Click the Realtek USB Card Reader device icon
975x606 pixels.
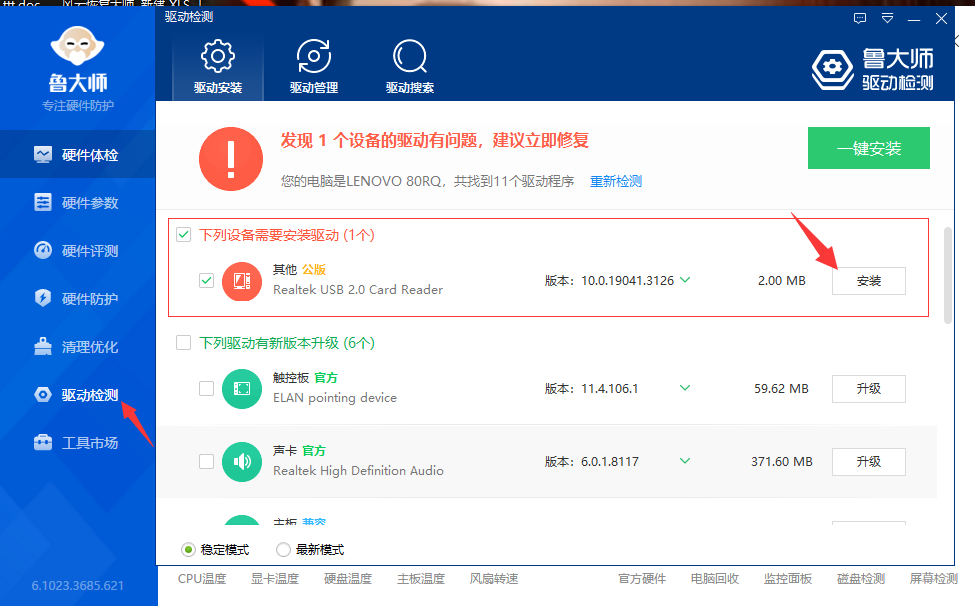click(241, 281)
